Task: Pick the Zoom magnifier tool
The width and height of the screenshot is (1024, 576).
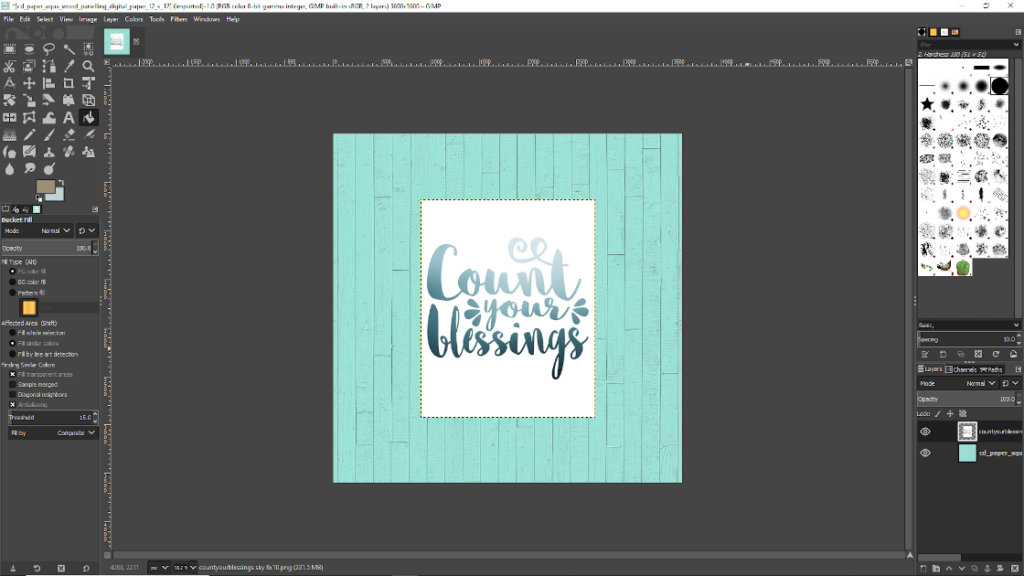Action: point(89,67)
